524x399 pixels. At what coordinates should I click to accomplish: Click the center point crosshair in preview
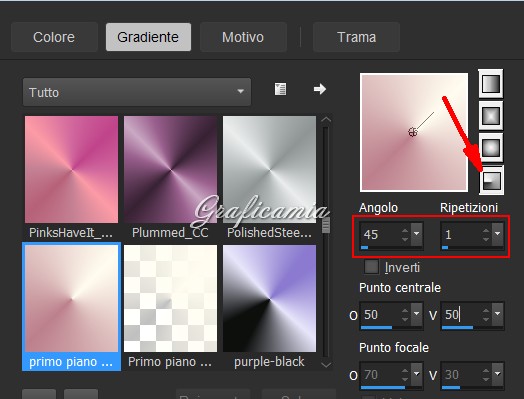[x=413, y=132]
